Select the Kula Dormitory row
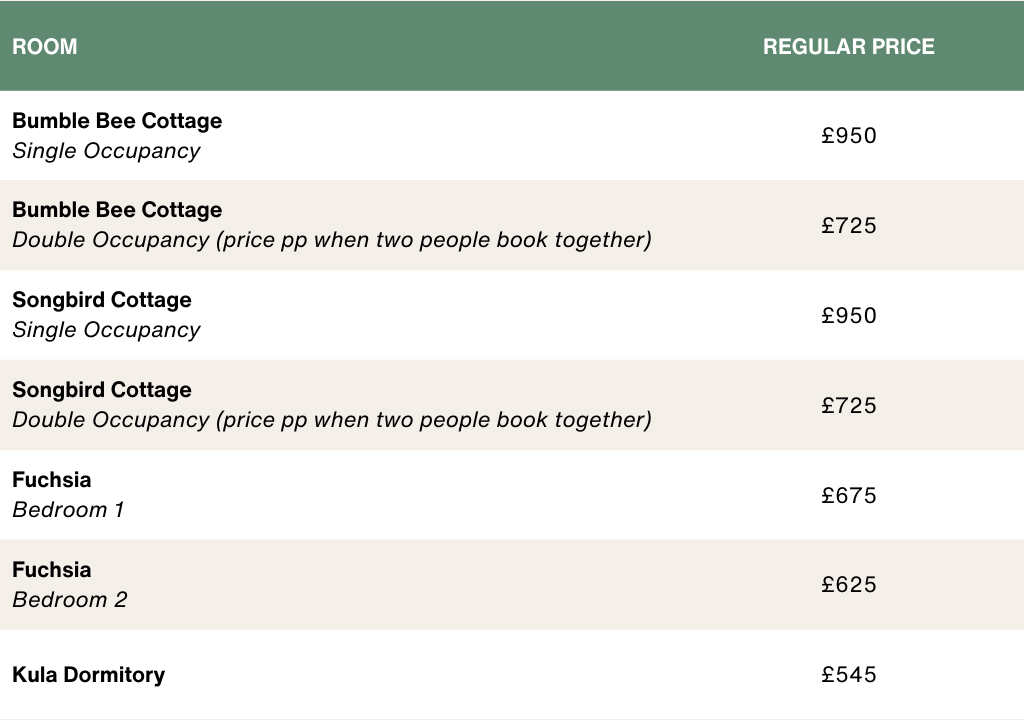The image size is (1024, 720). coord(512,674)
